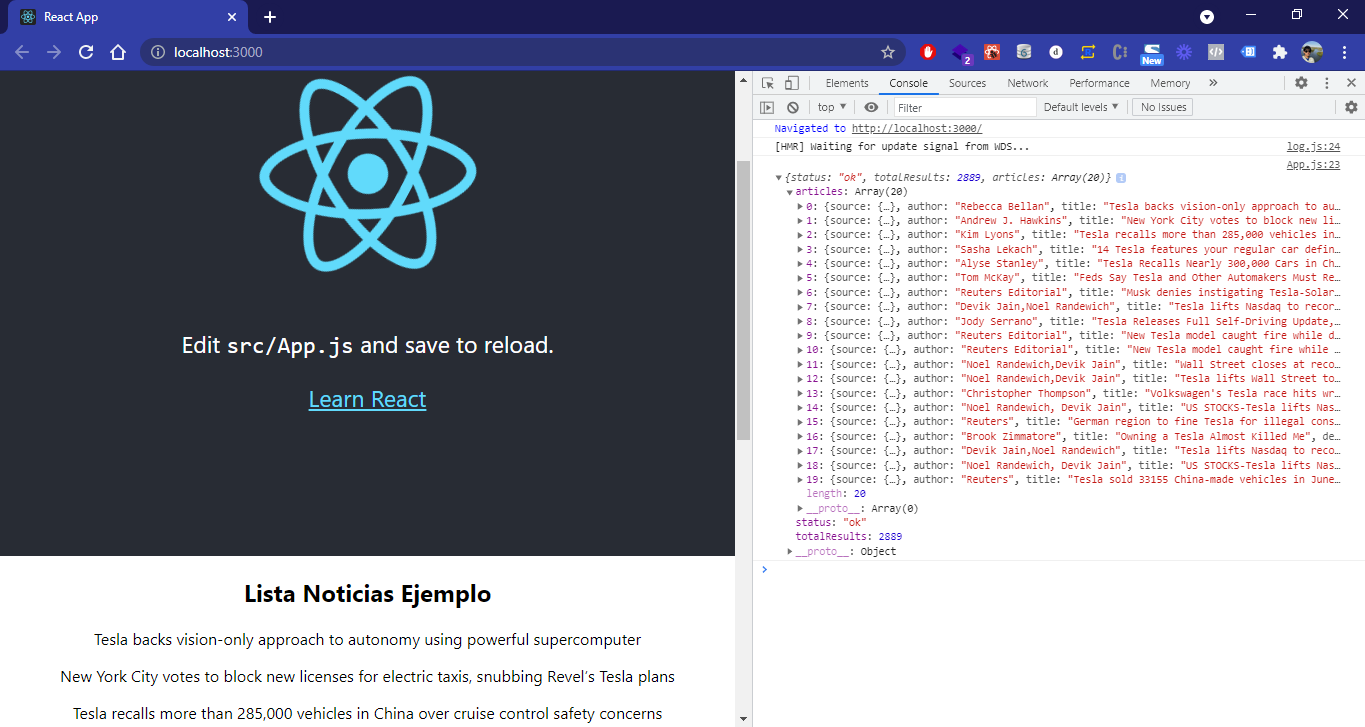This screenshot has height=727, width=1365.
Task: Reload the localhost page
Action: [86, 52]
